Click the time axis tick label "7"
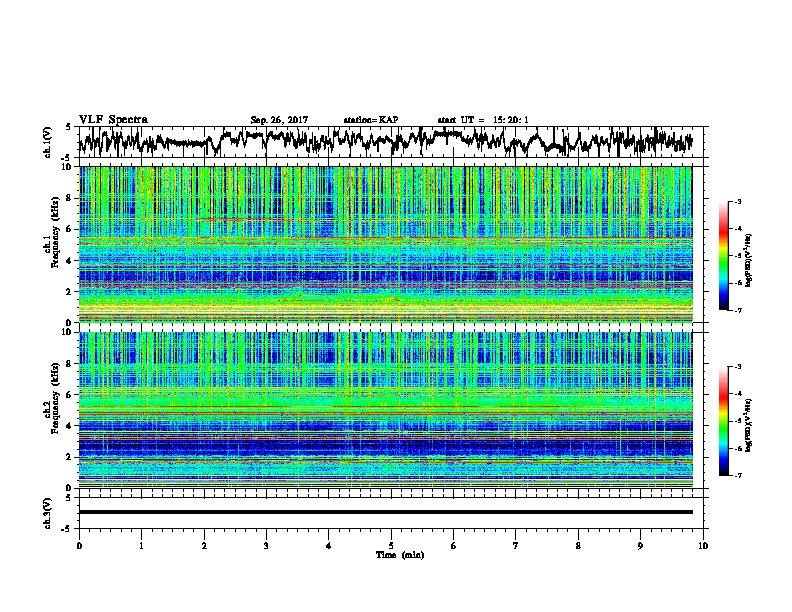Screen dimensions: 792x612 pyautogui.click(x=516, y=546)
